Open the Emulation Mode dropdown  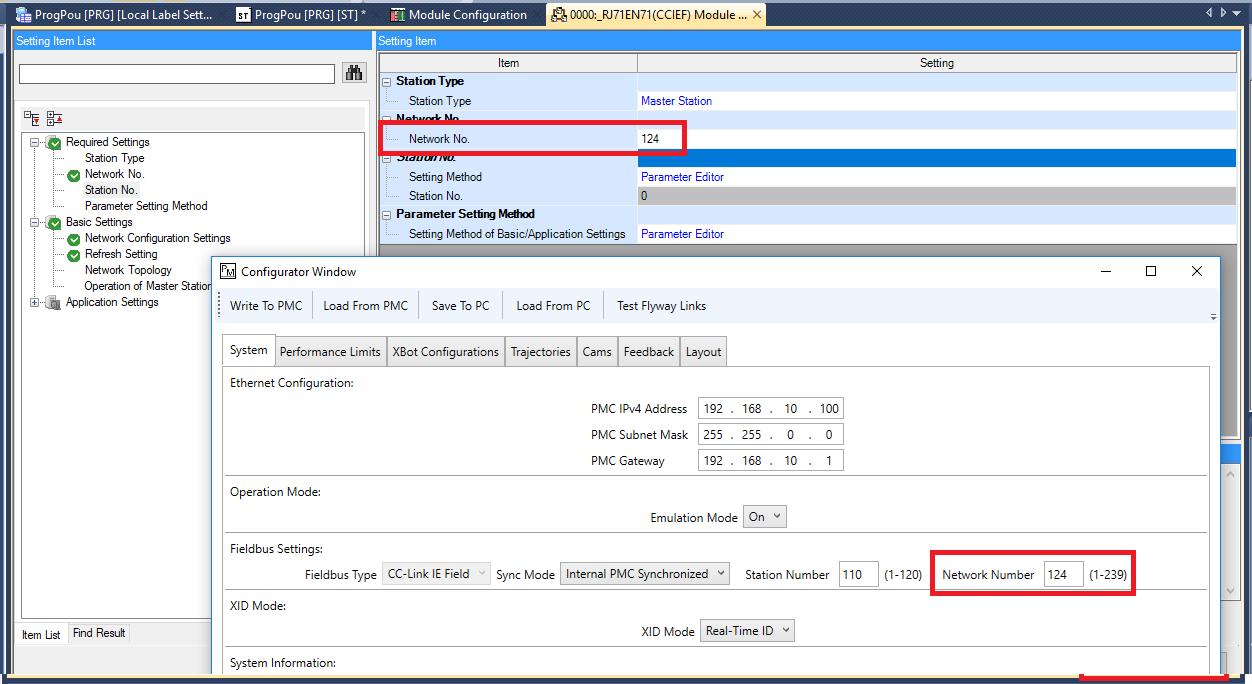tap(766, 517)
